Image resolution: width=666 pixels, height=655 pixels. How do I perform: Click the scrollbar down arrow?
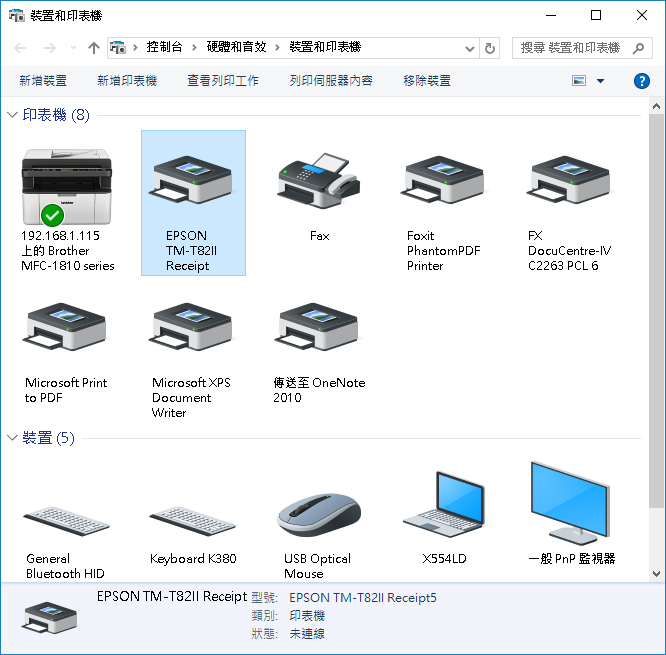point(656,574)
